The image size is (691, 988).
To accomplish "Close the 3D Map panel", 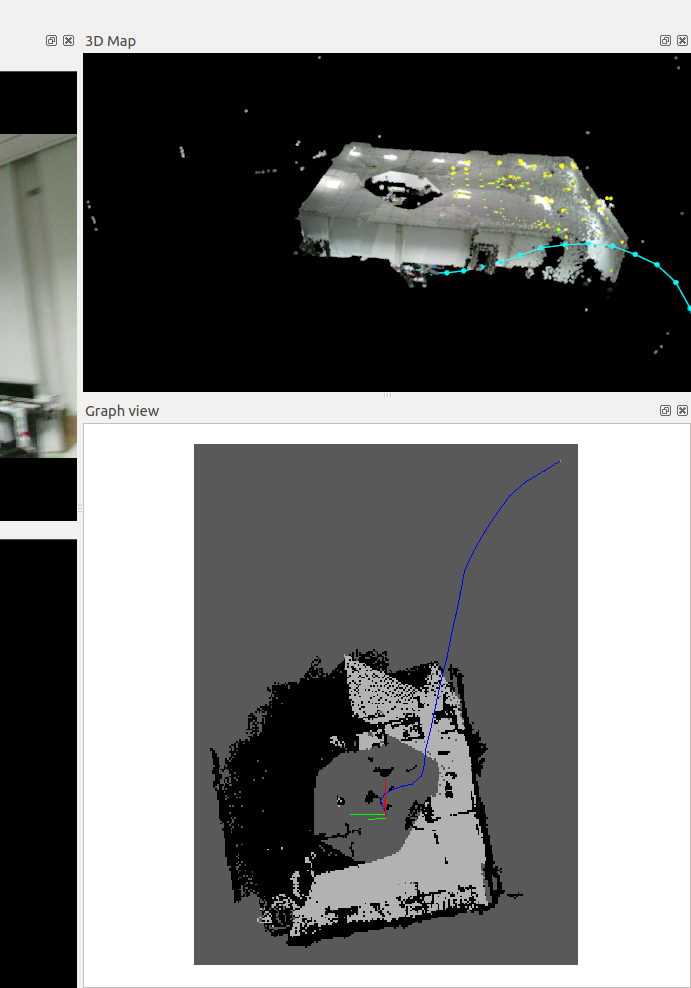I will 682,41.
